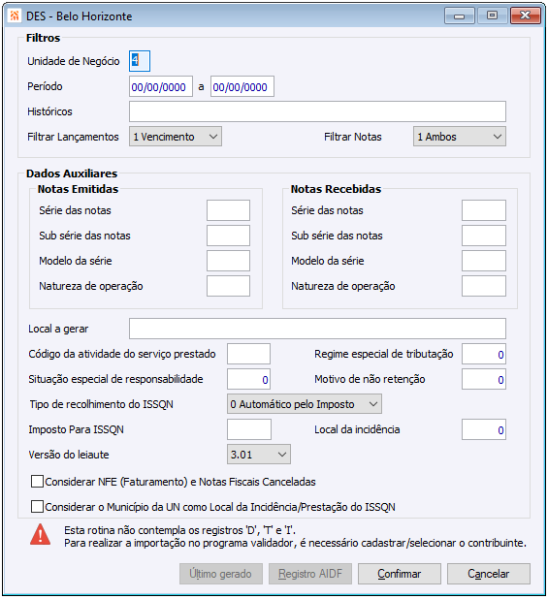Click the 'Filtros' group heading
This screenshot has height=599, width=548.
pyautogui.click(x=43, y=38)
